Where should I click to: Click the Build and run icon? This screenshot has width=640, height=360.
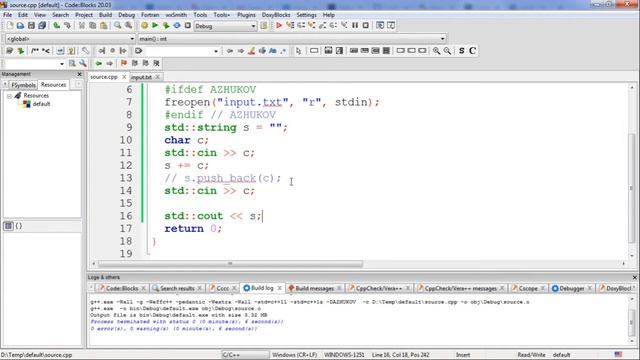(166, 26)
